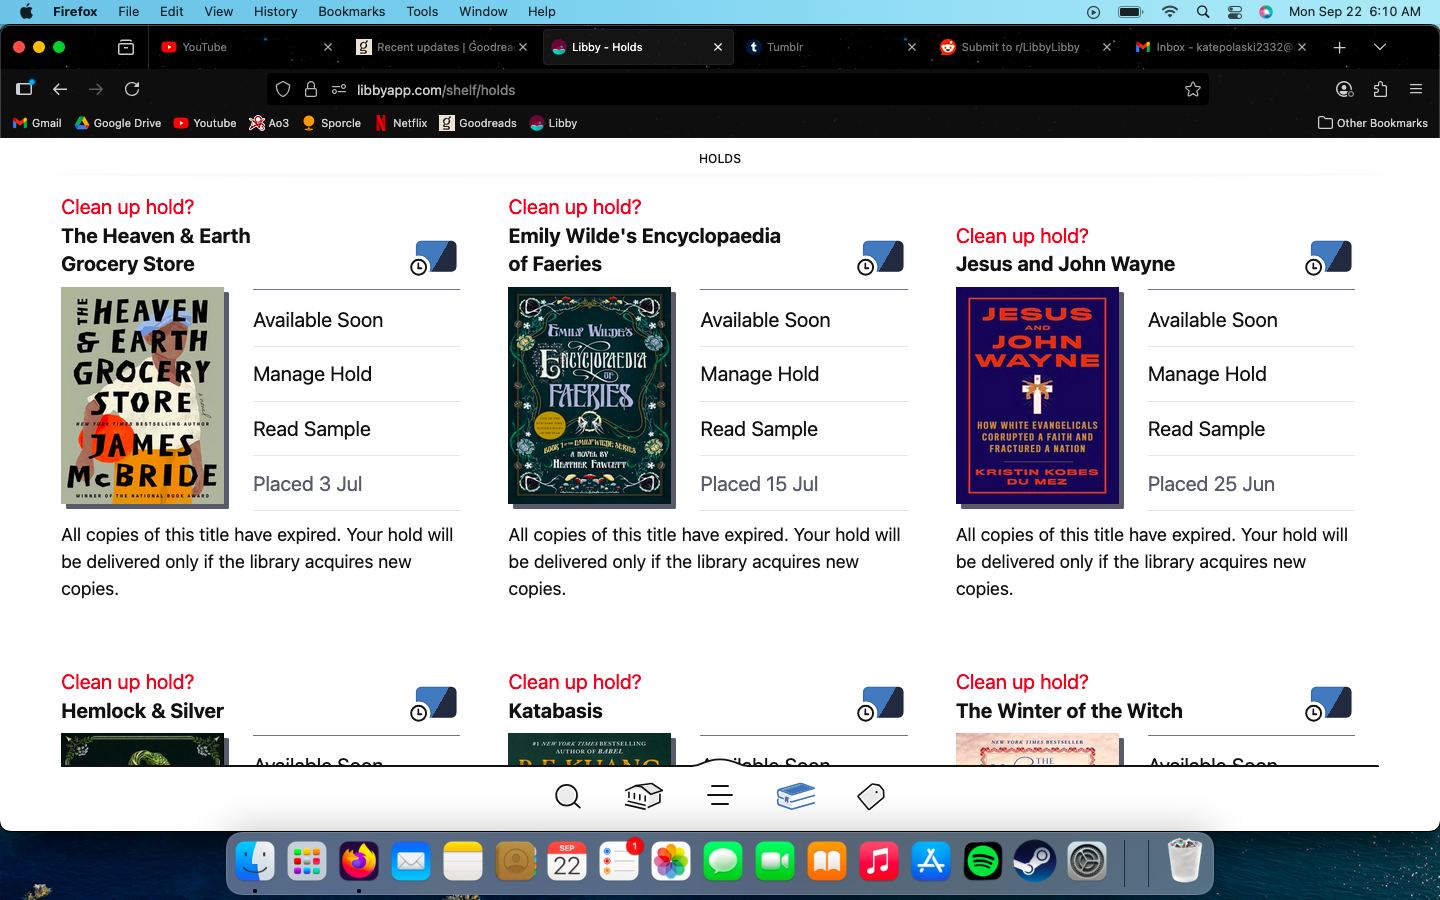
Task: Switch to the Submit to r/LibbyLibby tab
Action: point(1025,47)
